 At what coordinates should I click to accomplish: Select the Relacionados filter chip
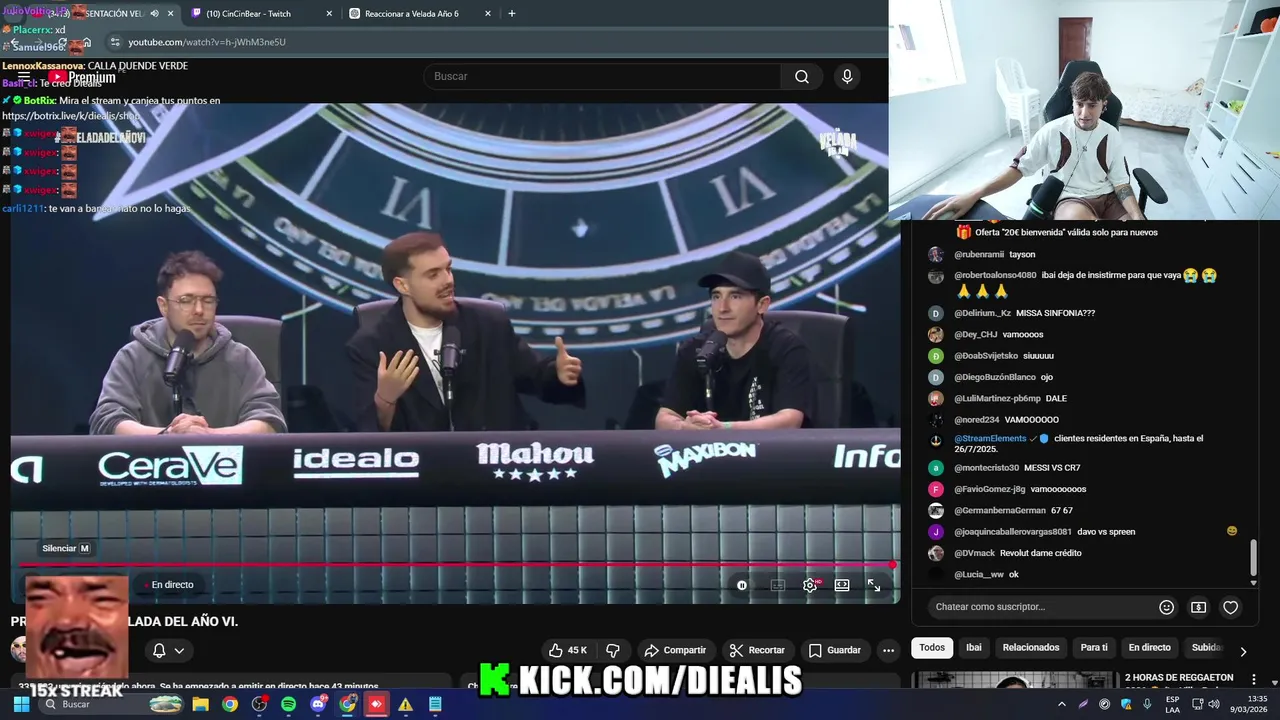pyautogui.click(x=1031, y=647)
